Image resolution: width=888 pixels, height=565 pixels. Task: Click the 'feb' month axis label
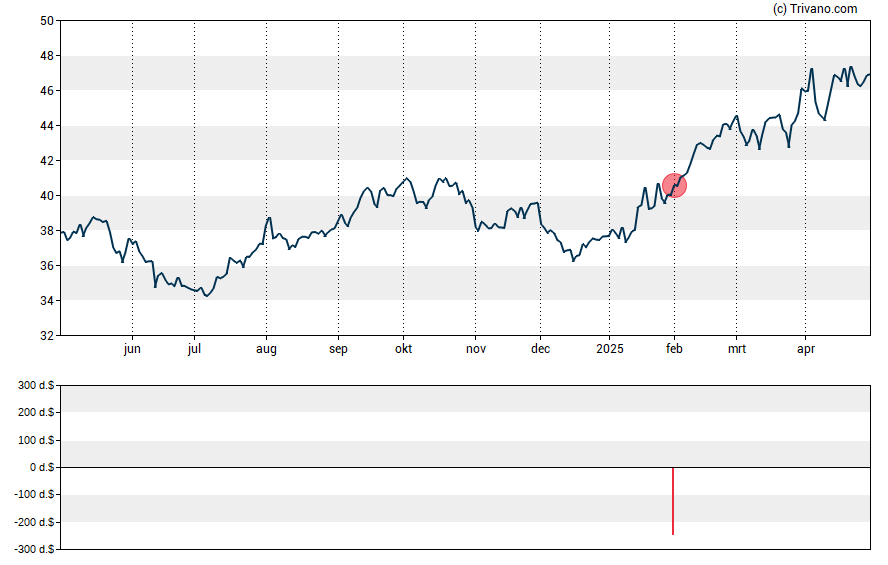674,349
